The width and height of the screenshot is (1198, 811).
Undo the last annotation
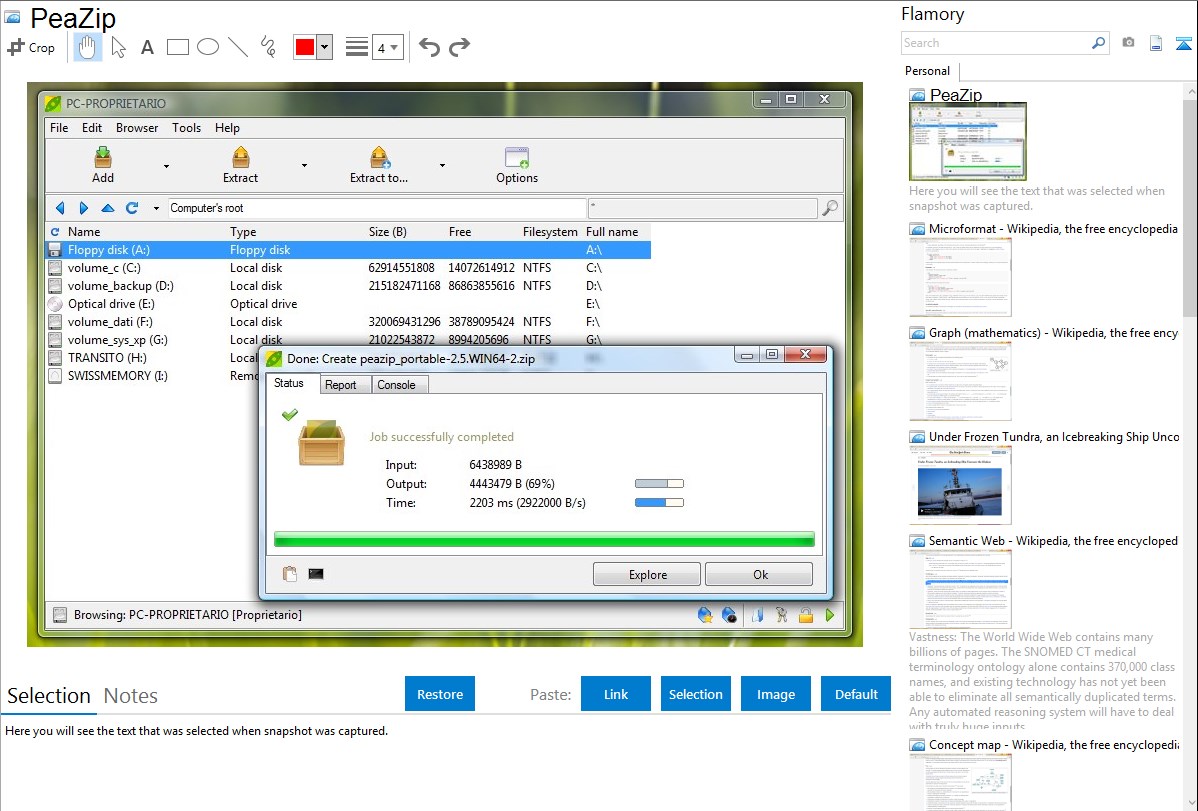coord(429,47)
